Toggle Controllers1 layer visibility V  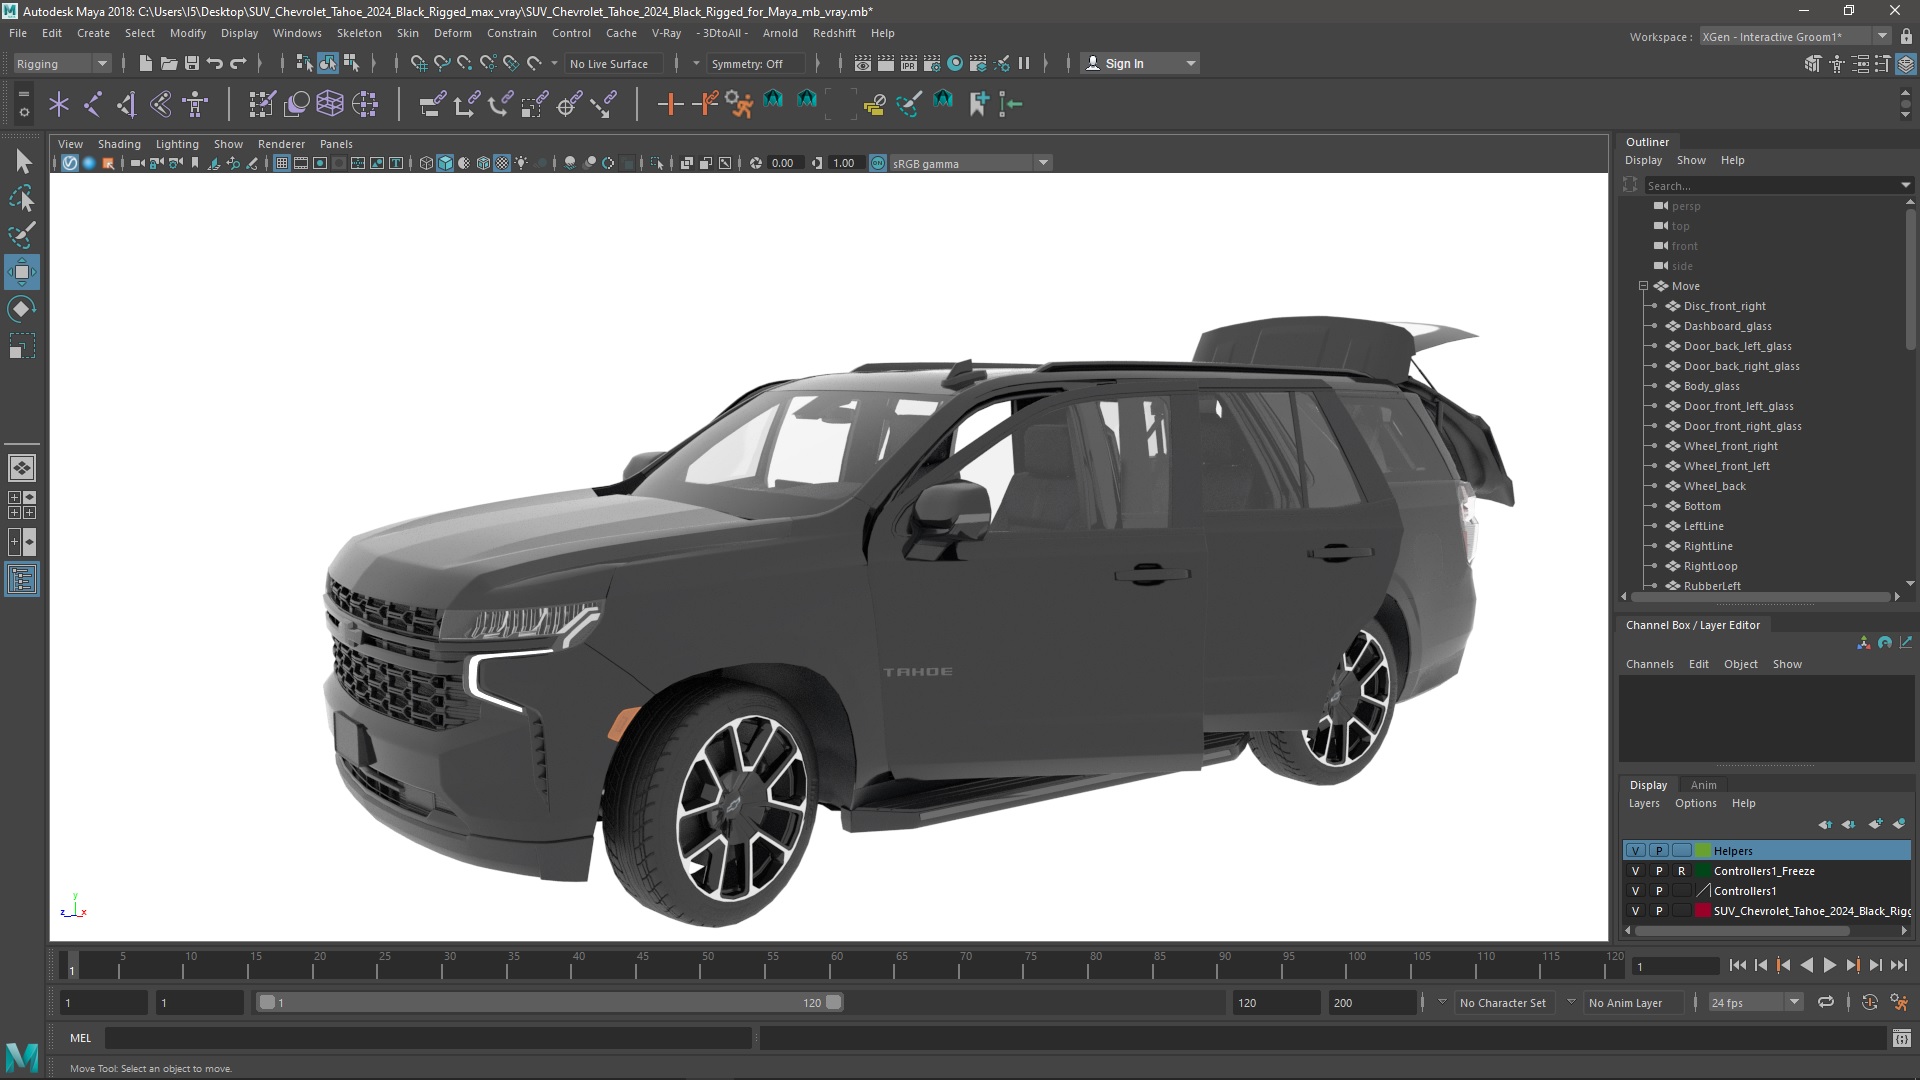[x=1635, y=891]
